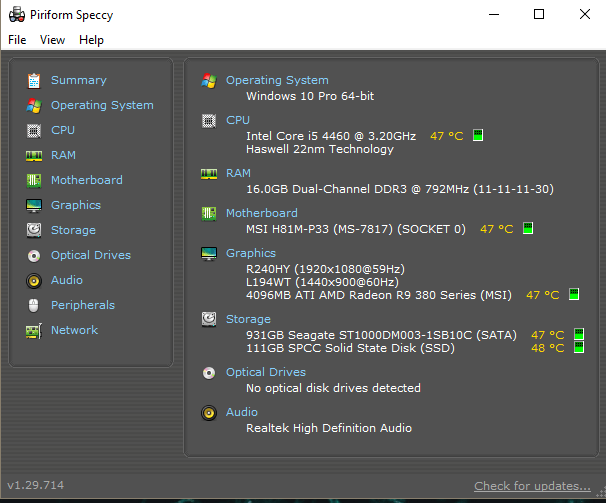The image size is (606, 503).
Task: Select Peripherals in the sidebar
Action: (83, 305)
